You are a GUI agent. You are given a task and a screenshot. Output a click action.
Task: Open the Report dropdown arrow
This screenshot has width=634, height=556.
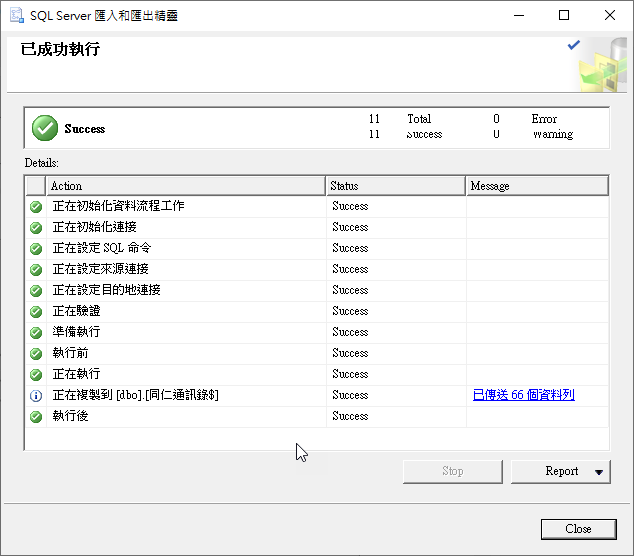(599, 472)
